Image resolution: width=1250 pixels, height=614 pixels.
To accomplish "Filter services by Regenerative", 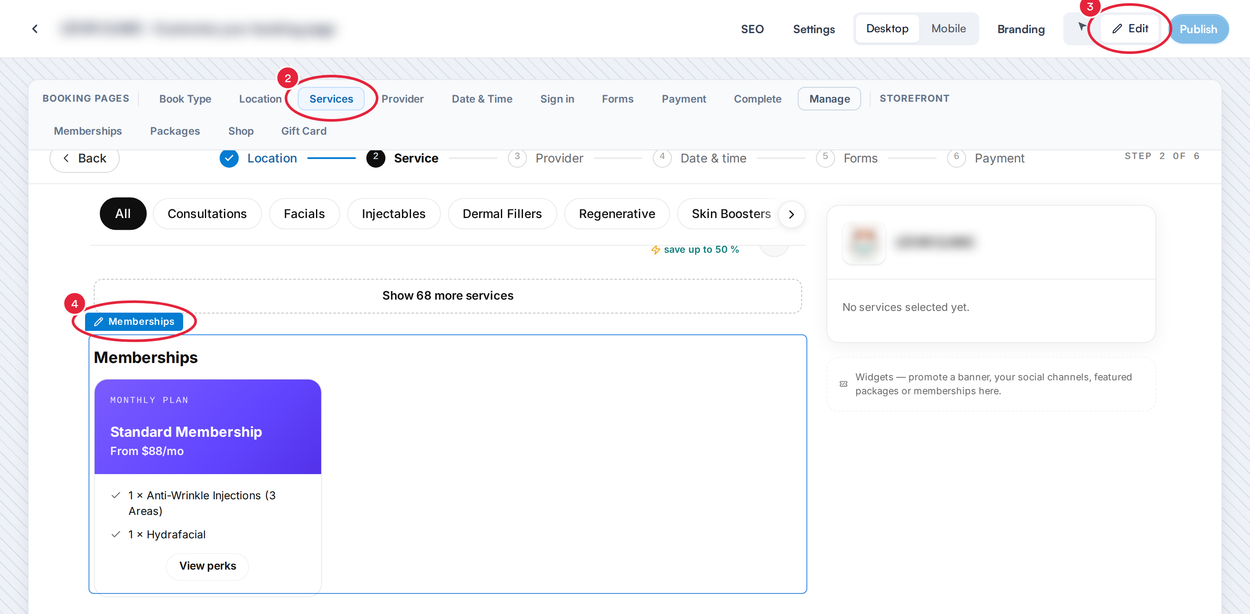I will tap(617, 214).
